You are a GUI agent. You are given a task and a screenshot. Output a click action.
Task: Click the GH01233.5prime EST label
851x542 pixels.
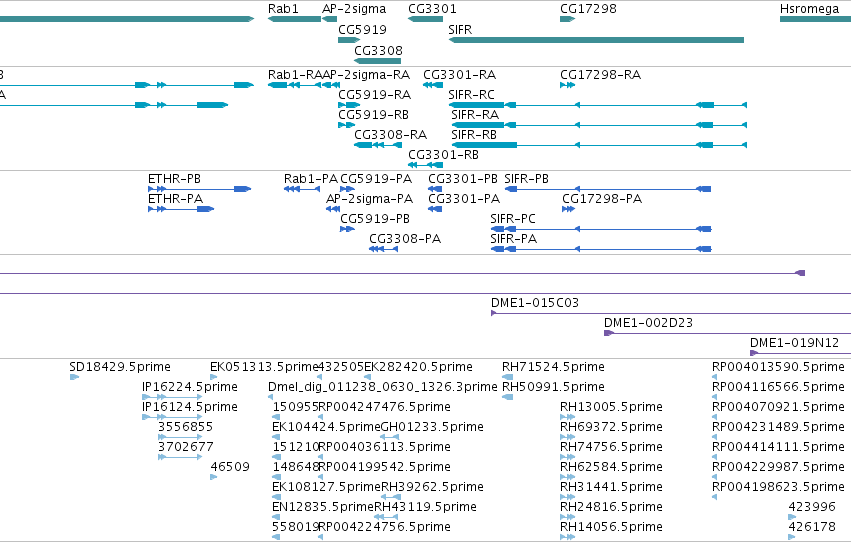click(x=432, y=428)
